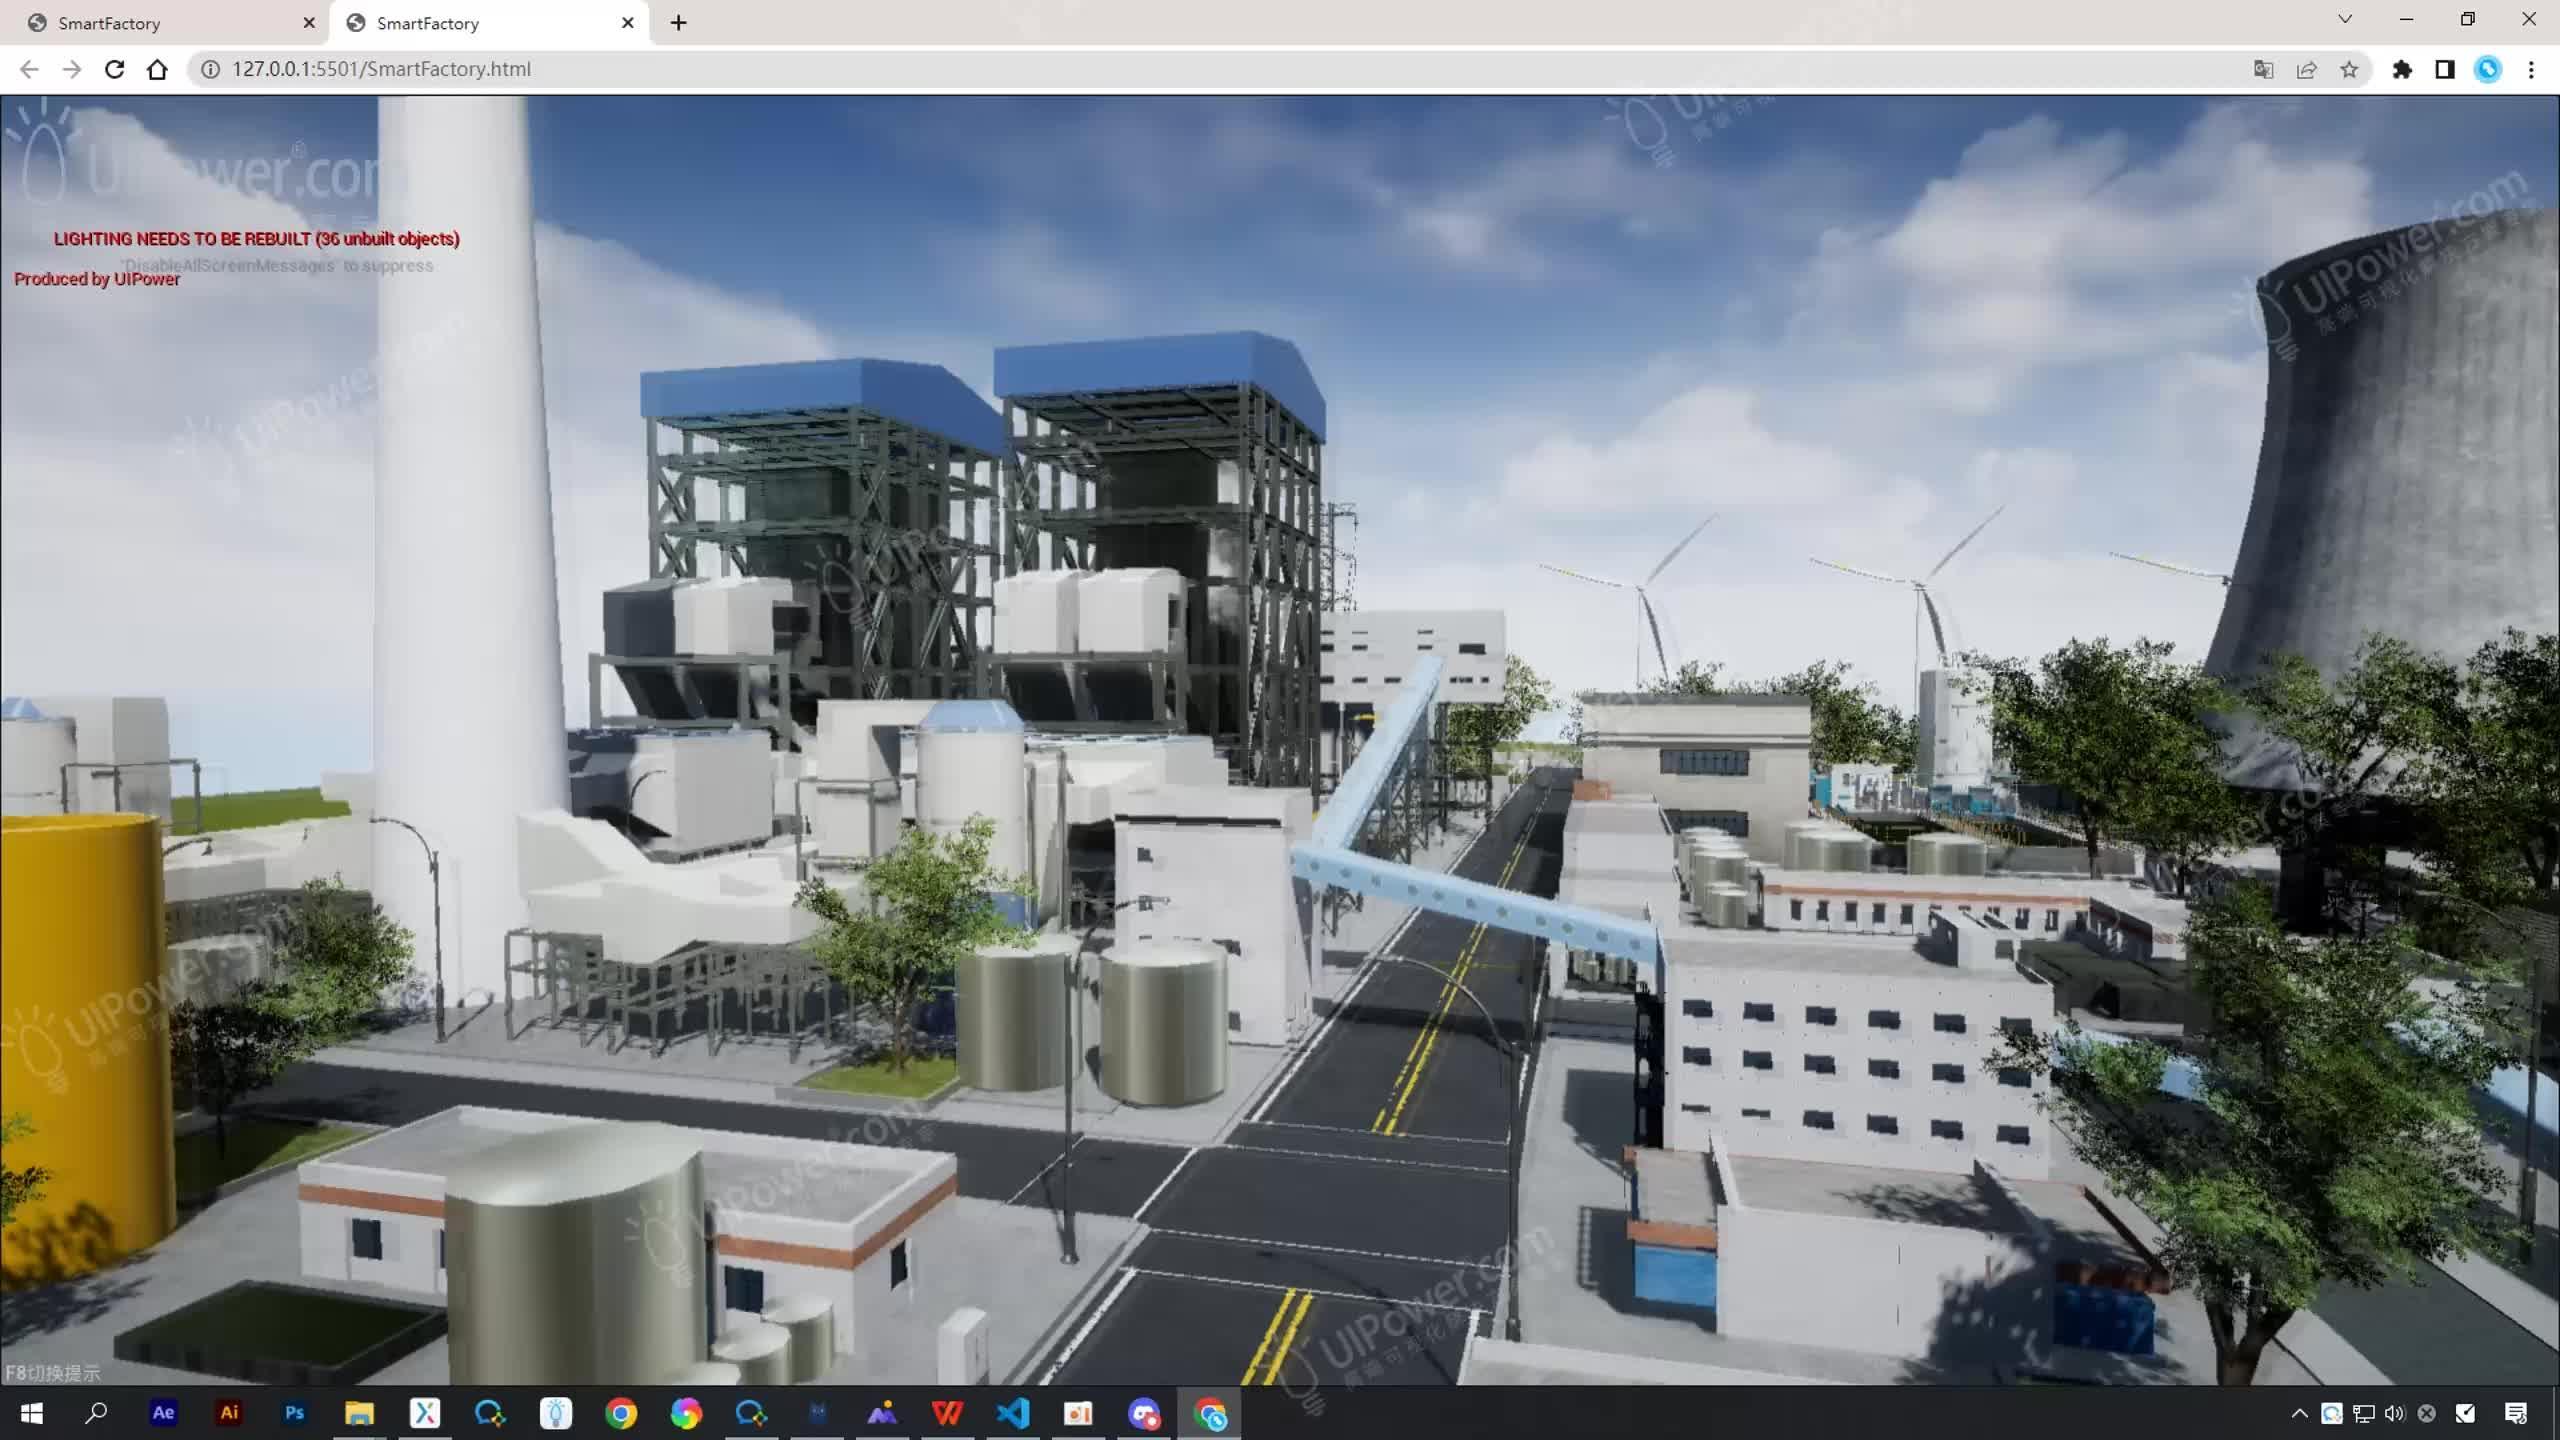Bookmark the page using the star icon
Screen dimensions: 2560x1440
pos(2349,69)
